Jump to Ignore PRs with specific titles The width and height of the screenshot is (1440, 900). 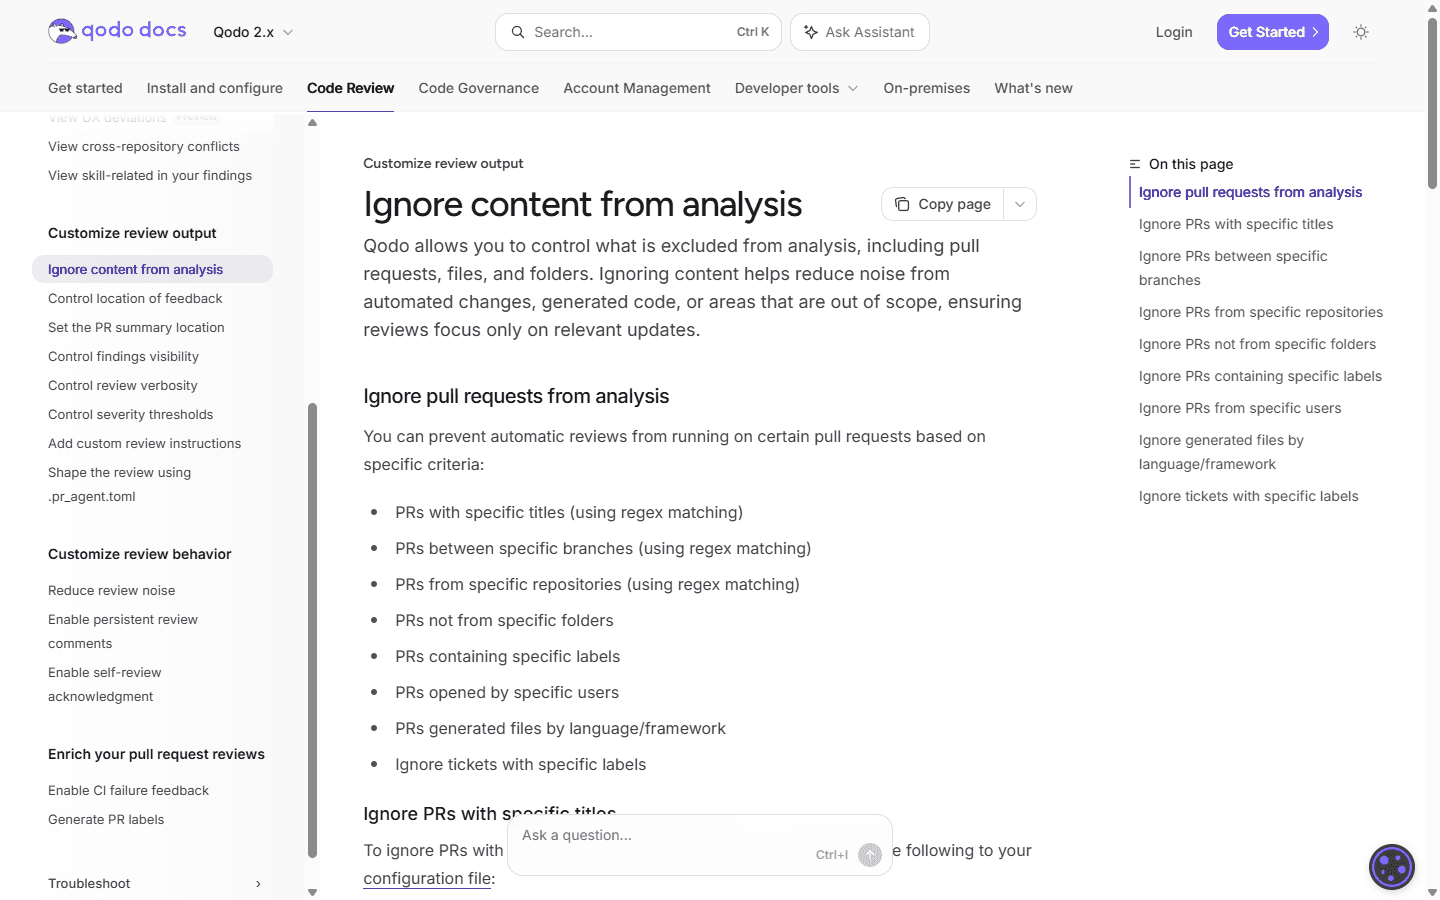tap(1236, 224)
